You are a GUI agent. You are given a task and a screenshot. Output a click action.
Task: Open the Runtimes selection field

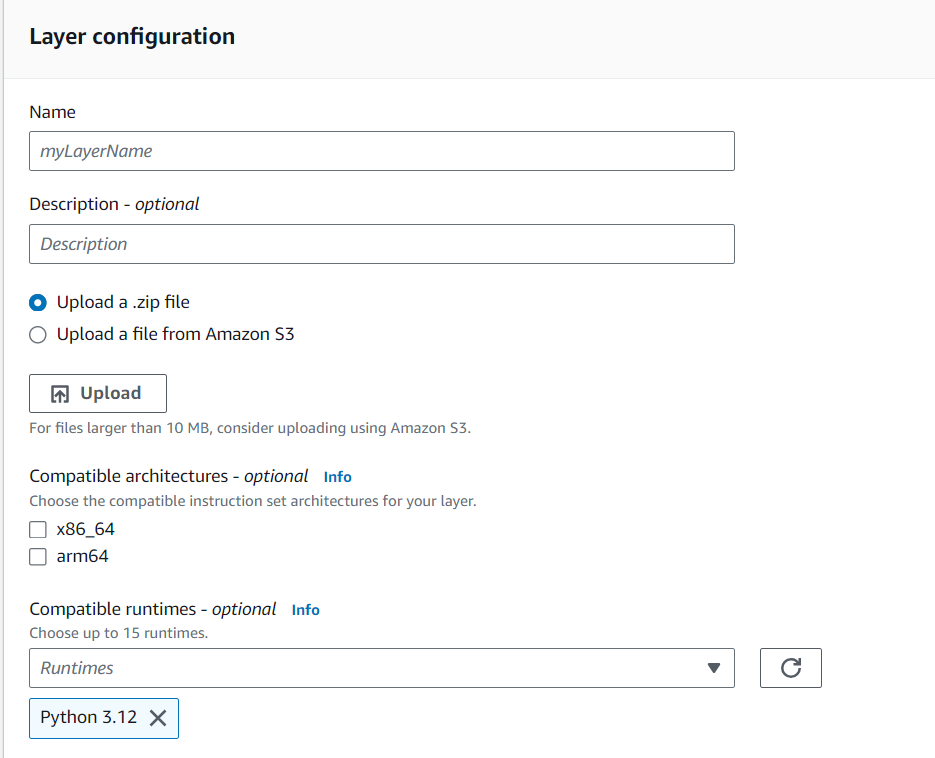click(x=370, y=668)
